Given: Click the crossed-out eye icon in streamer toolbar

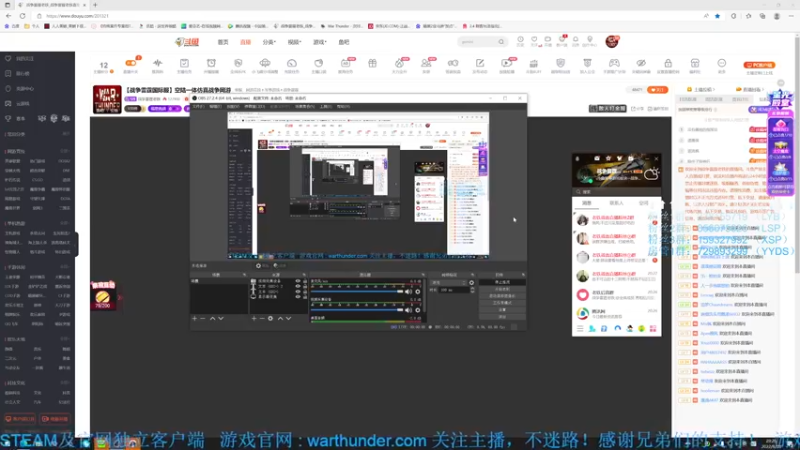Looking at the screenshot, I should point(641,63).
